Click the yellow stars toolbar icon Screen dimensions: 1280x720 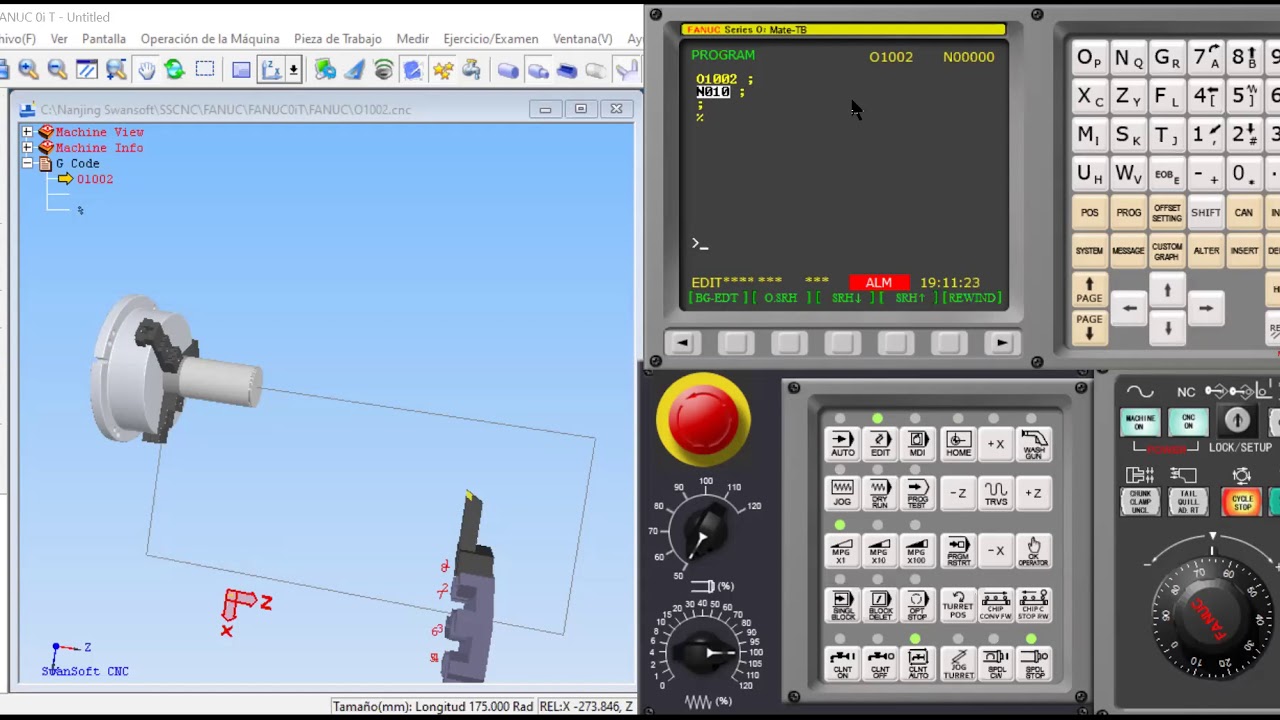[x=443, y=69]
